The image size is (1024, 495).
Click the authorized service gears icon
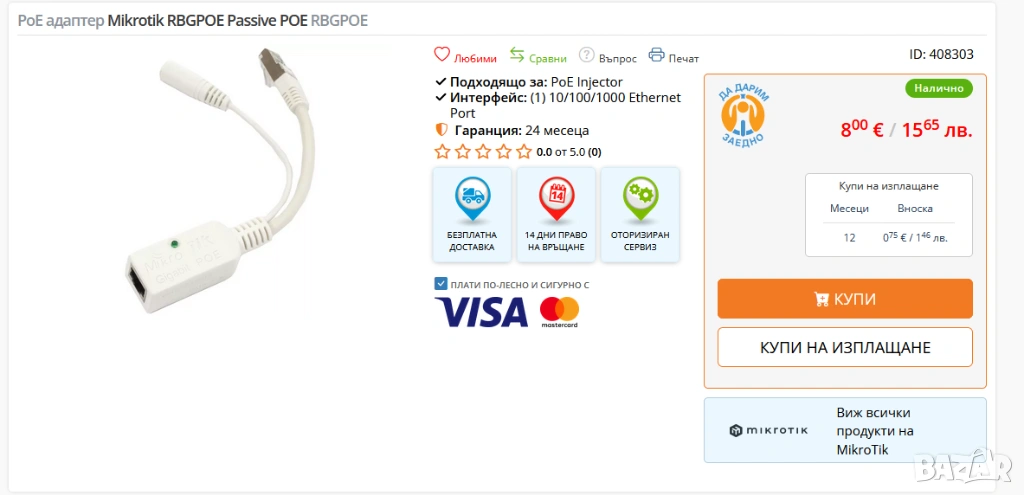[640, 198]
